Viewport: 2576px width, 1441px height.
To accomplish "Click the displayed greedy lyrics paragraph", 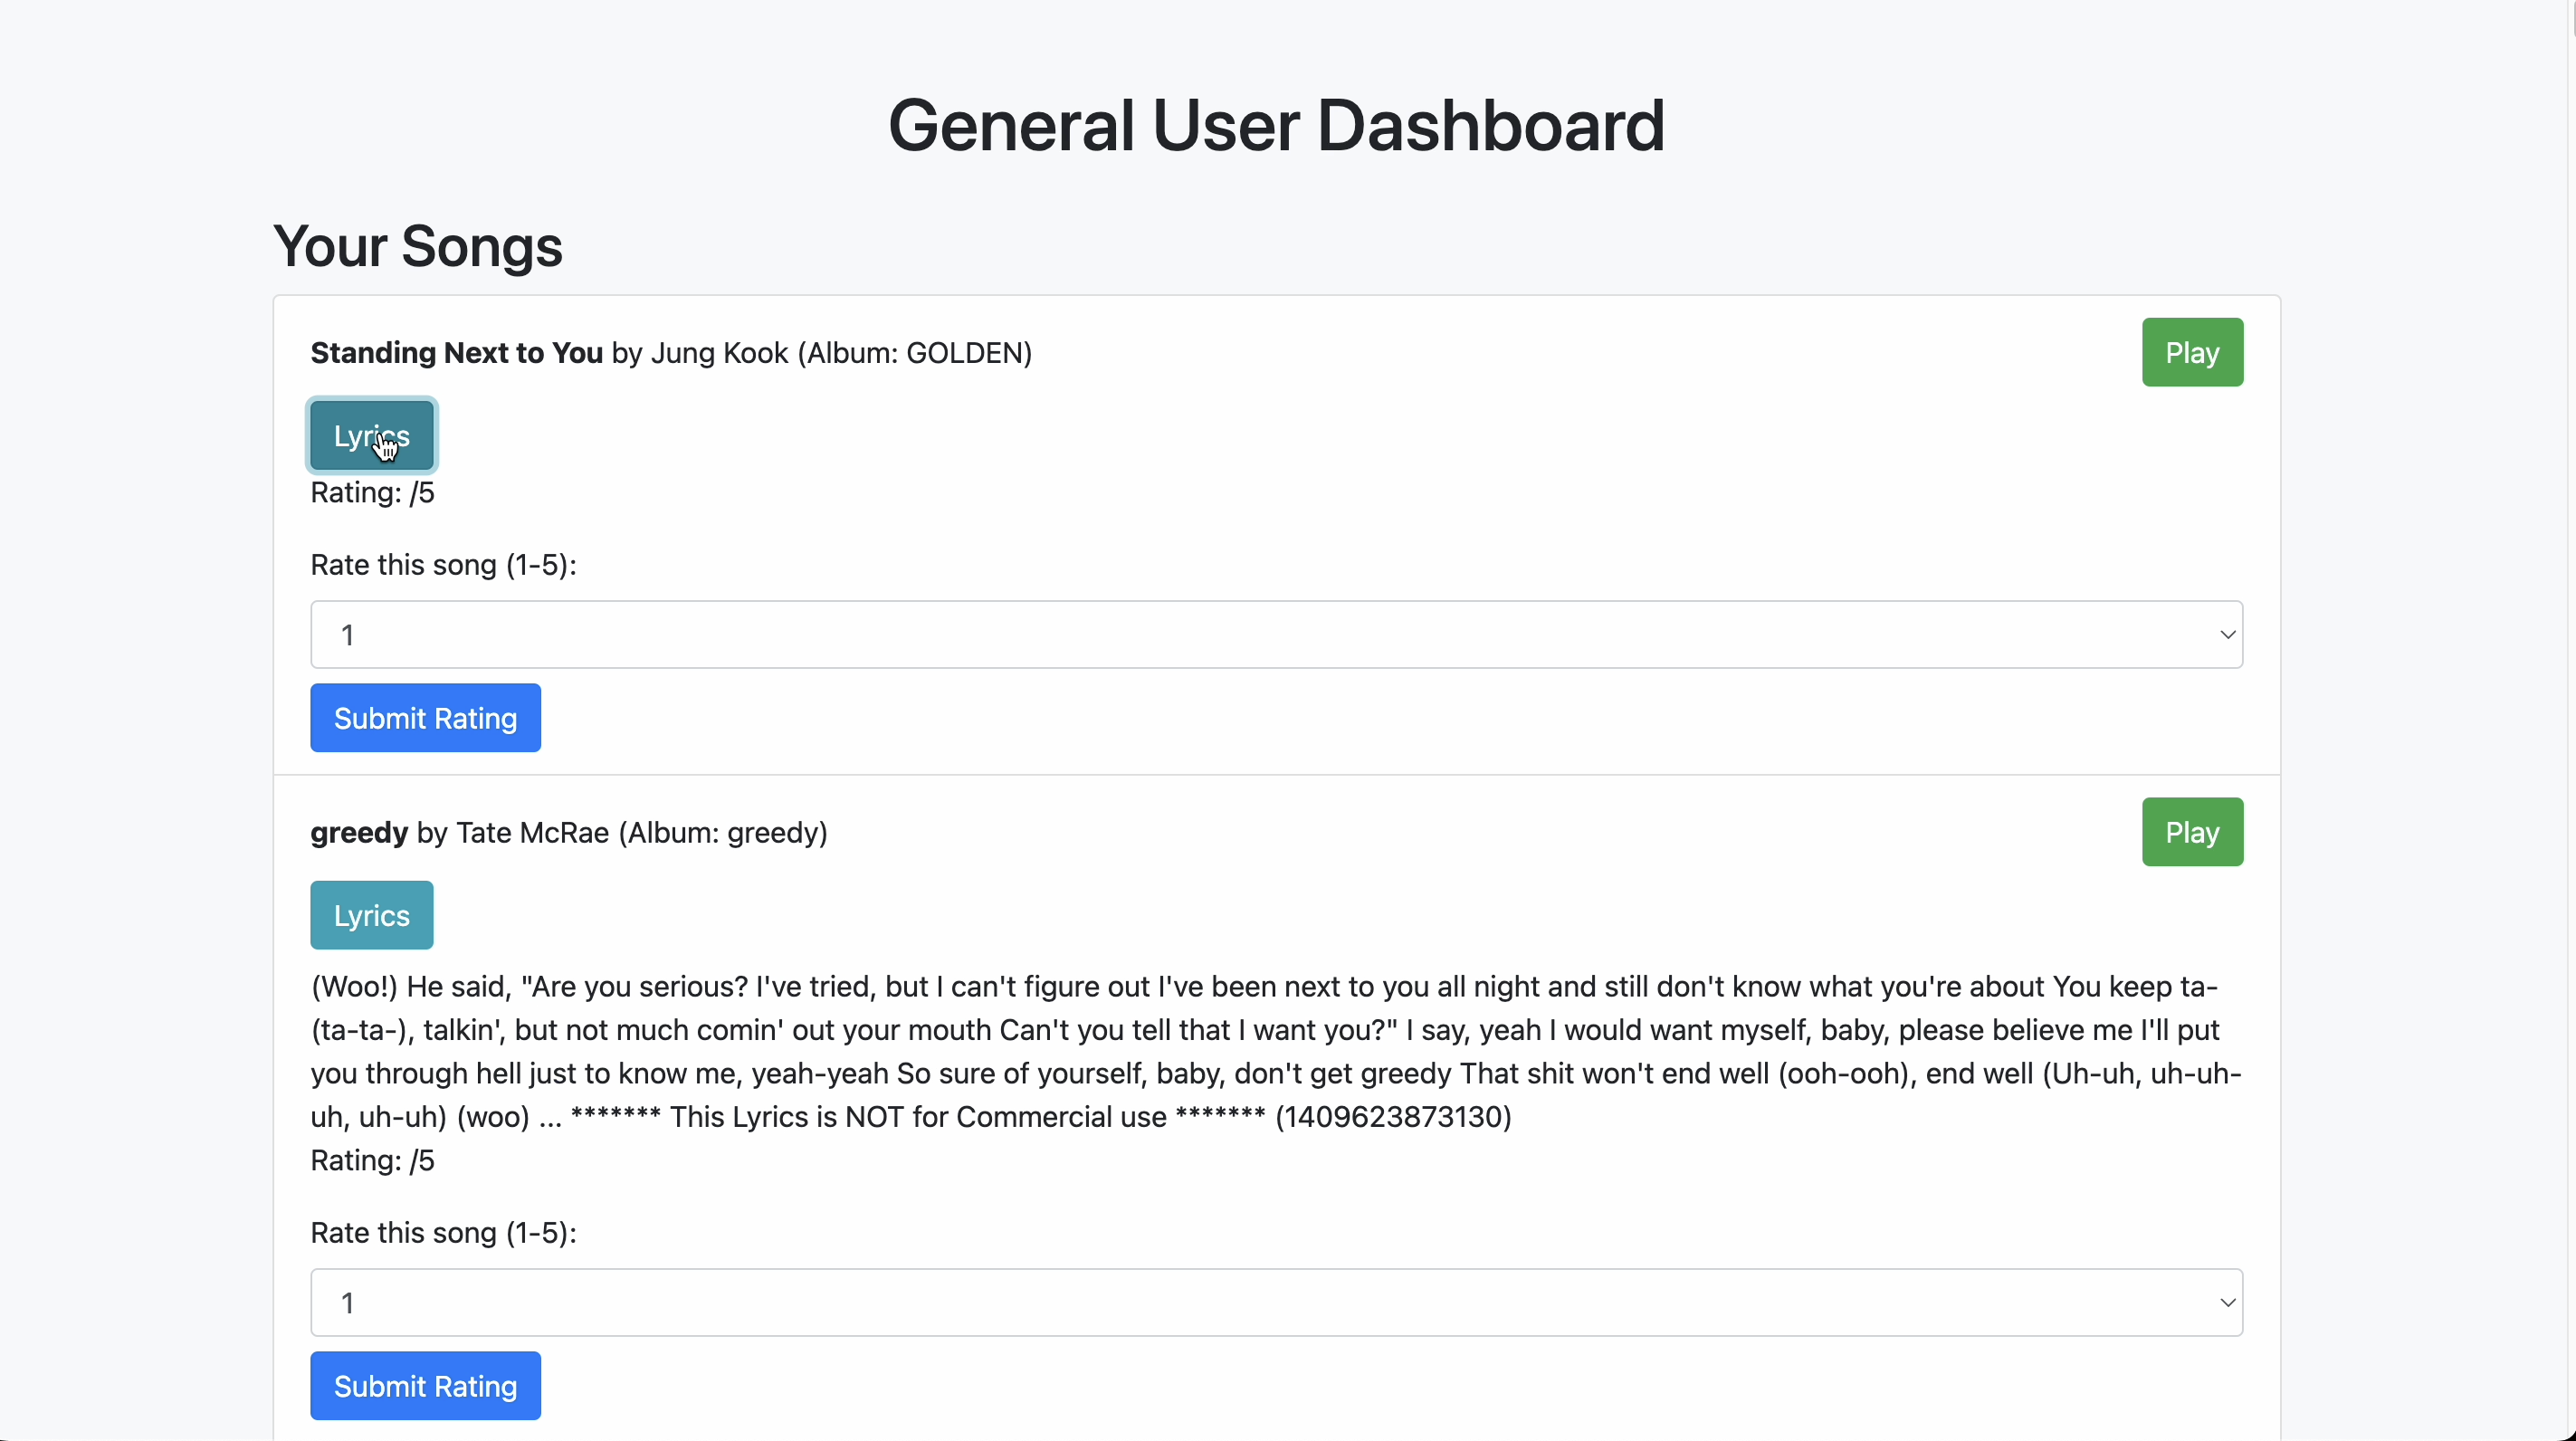I will click(x=1276, y=1052).
